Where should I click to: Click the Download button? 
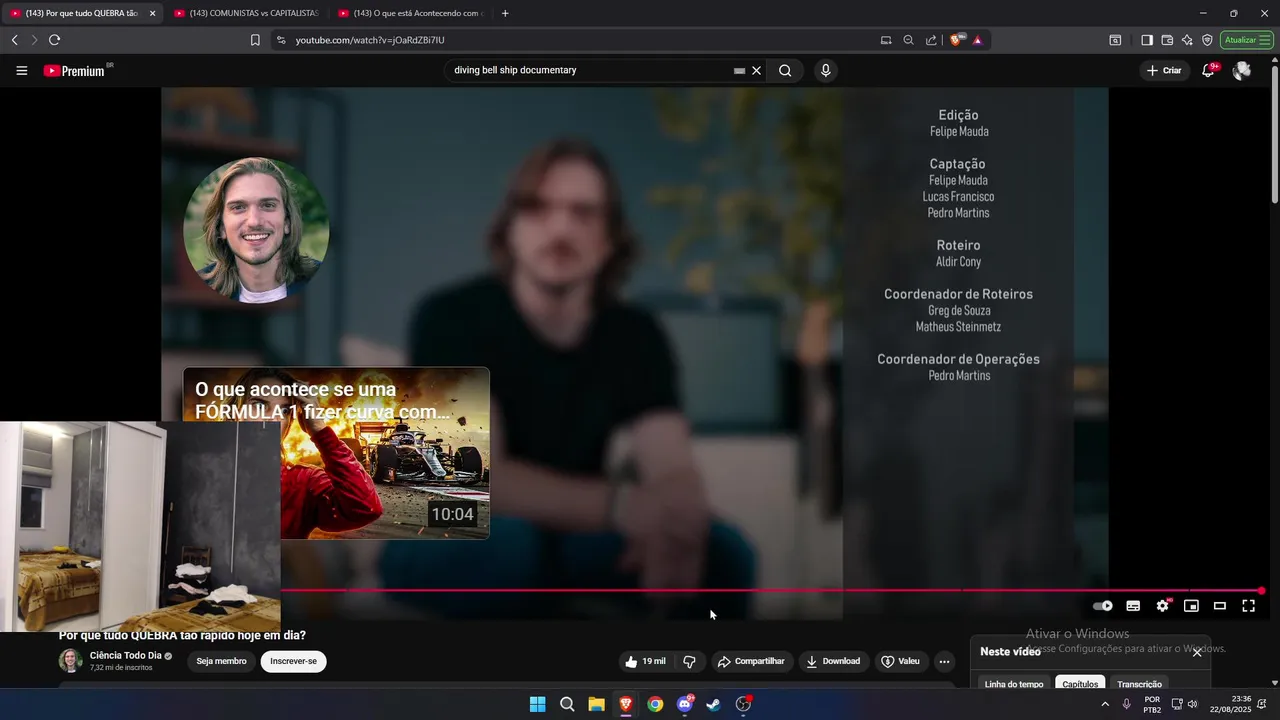(x=833, y=661)
